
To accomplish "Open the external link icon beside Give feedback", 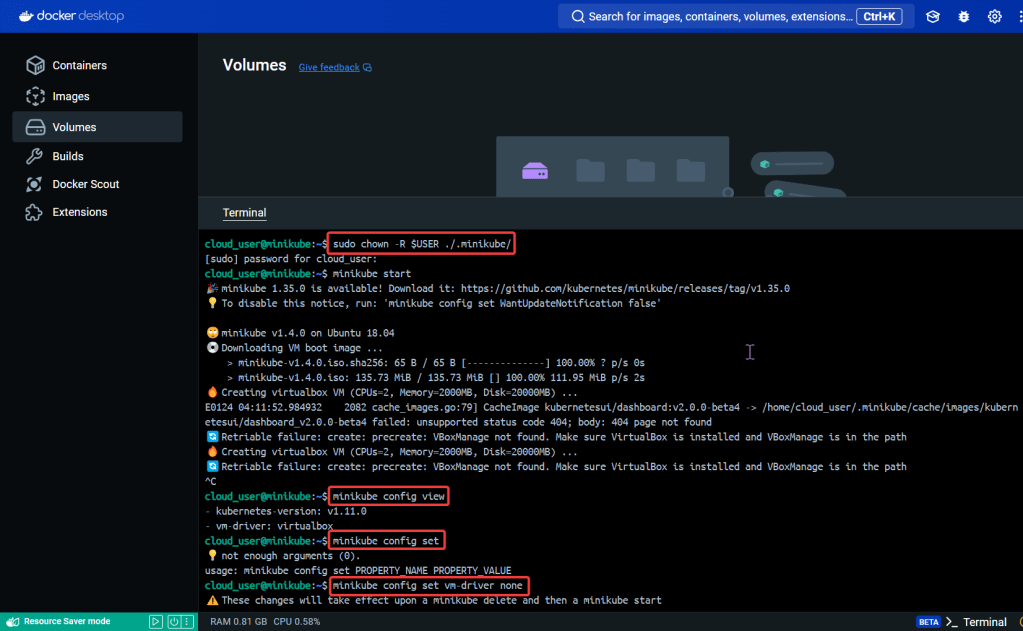I will coord(367,68).
